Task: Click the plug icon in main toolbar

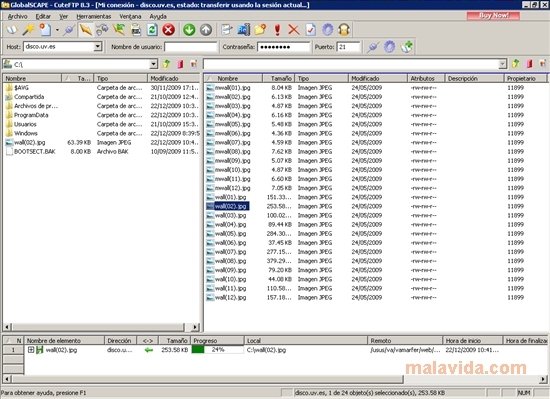Action: 69,30
